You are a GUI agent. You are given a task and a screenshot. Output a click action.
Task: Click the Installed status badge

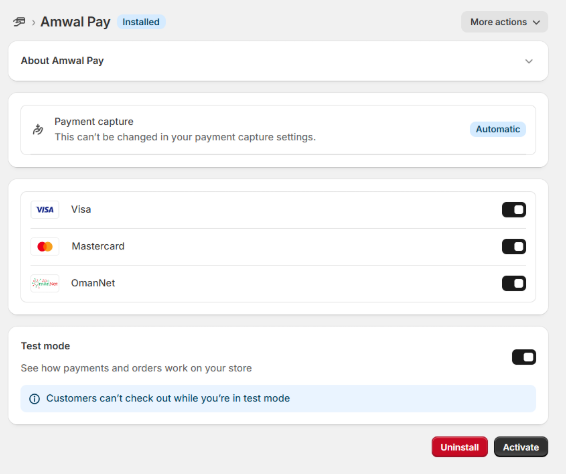coord(141,22)
